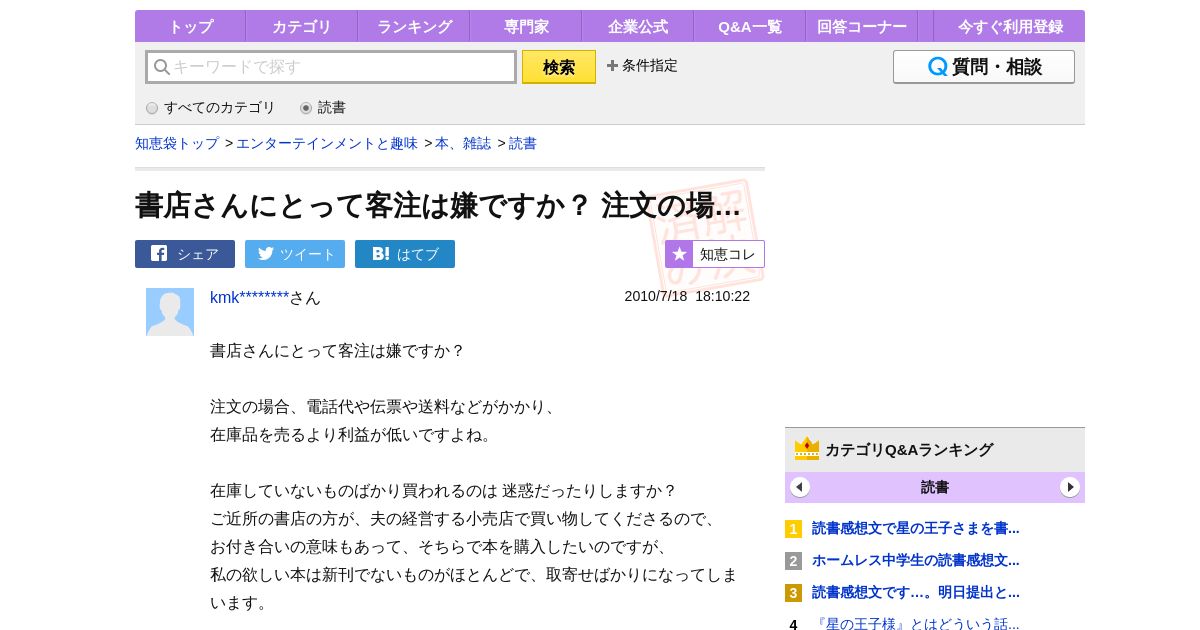Image resolution: width=1200 pixels, height=630 pixels.
Task: Click the 読書 ranking category label
Action: (935, 488)
